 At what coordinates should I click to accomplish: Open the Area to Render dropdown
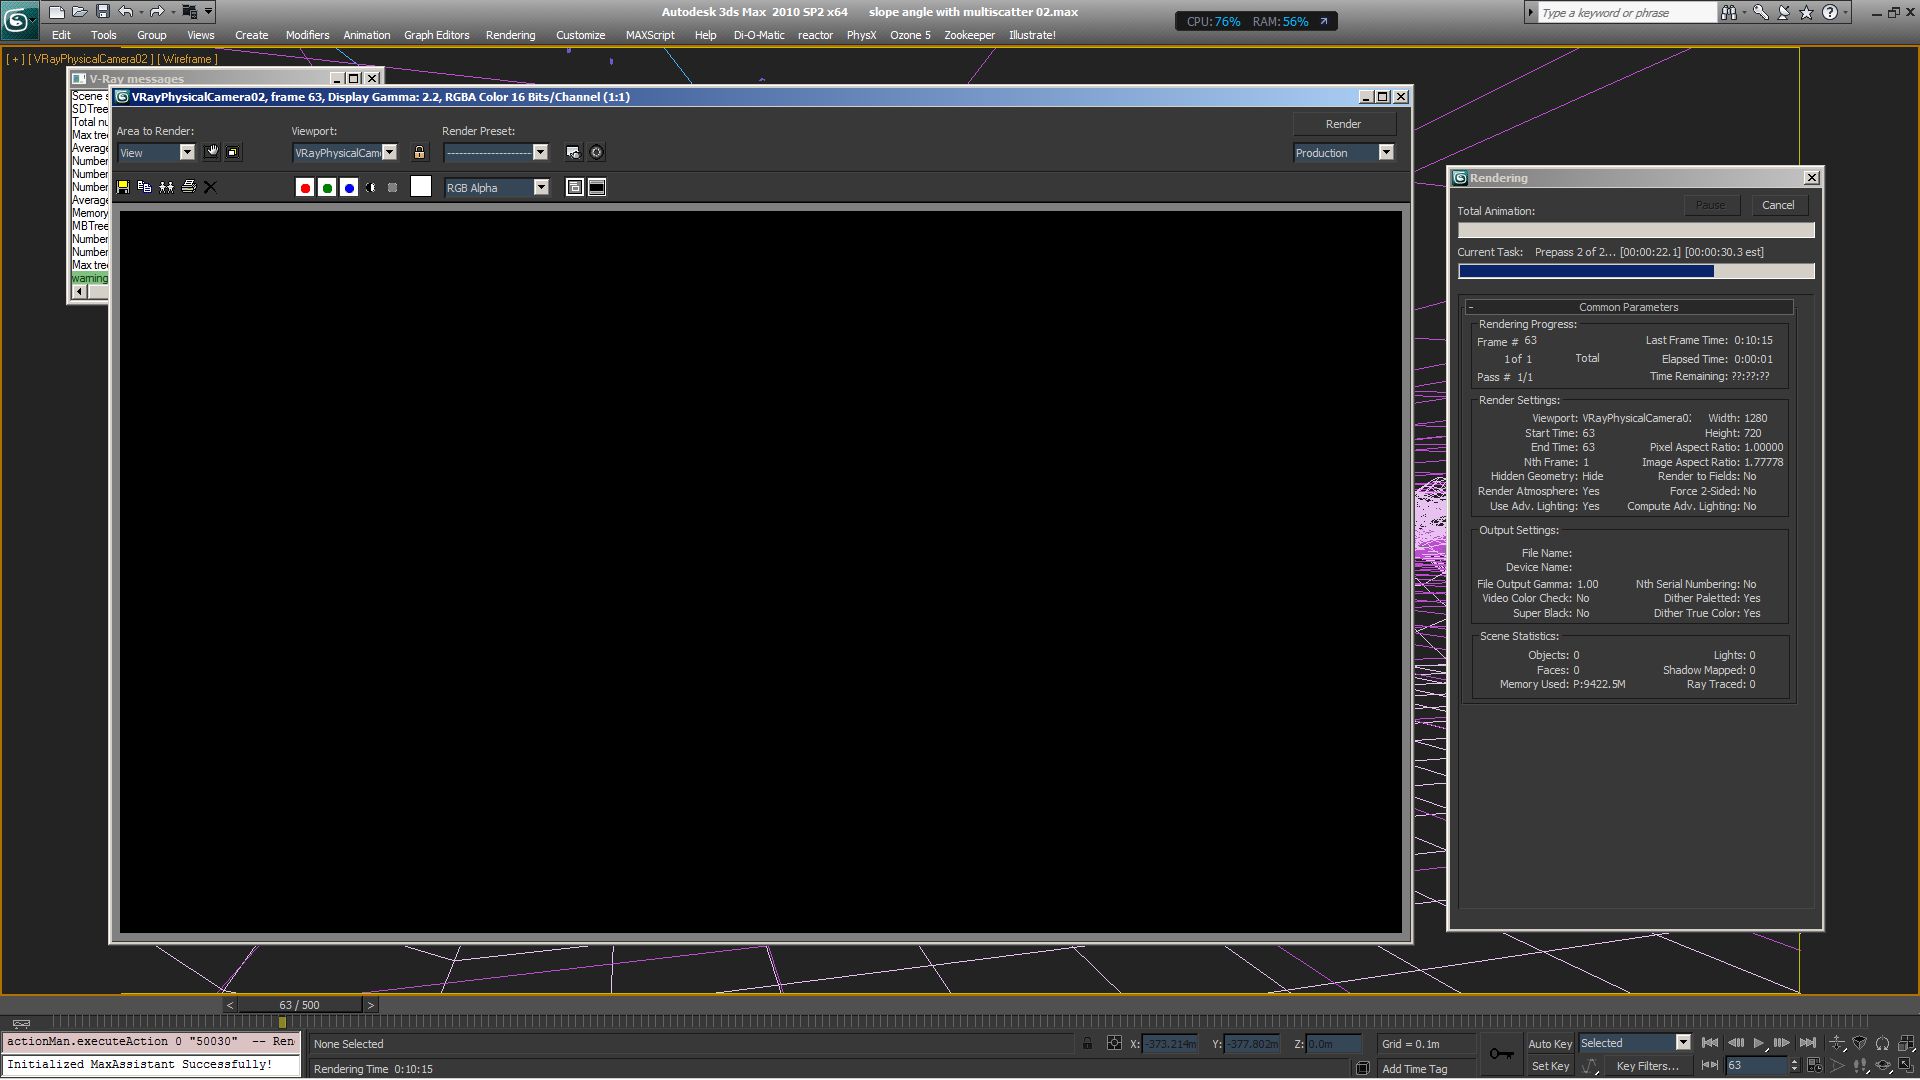187,152
